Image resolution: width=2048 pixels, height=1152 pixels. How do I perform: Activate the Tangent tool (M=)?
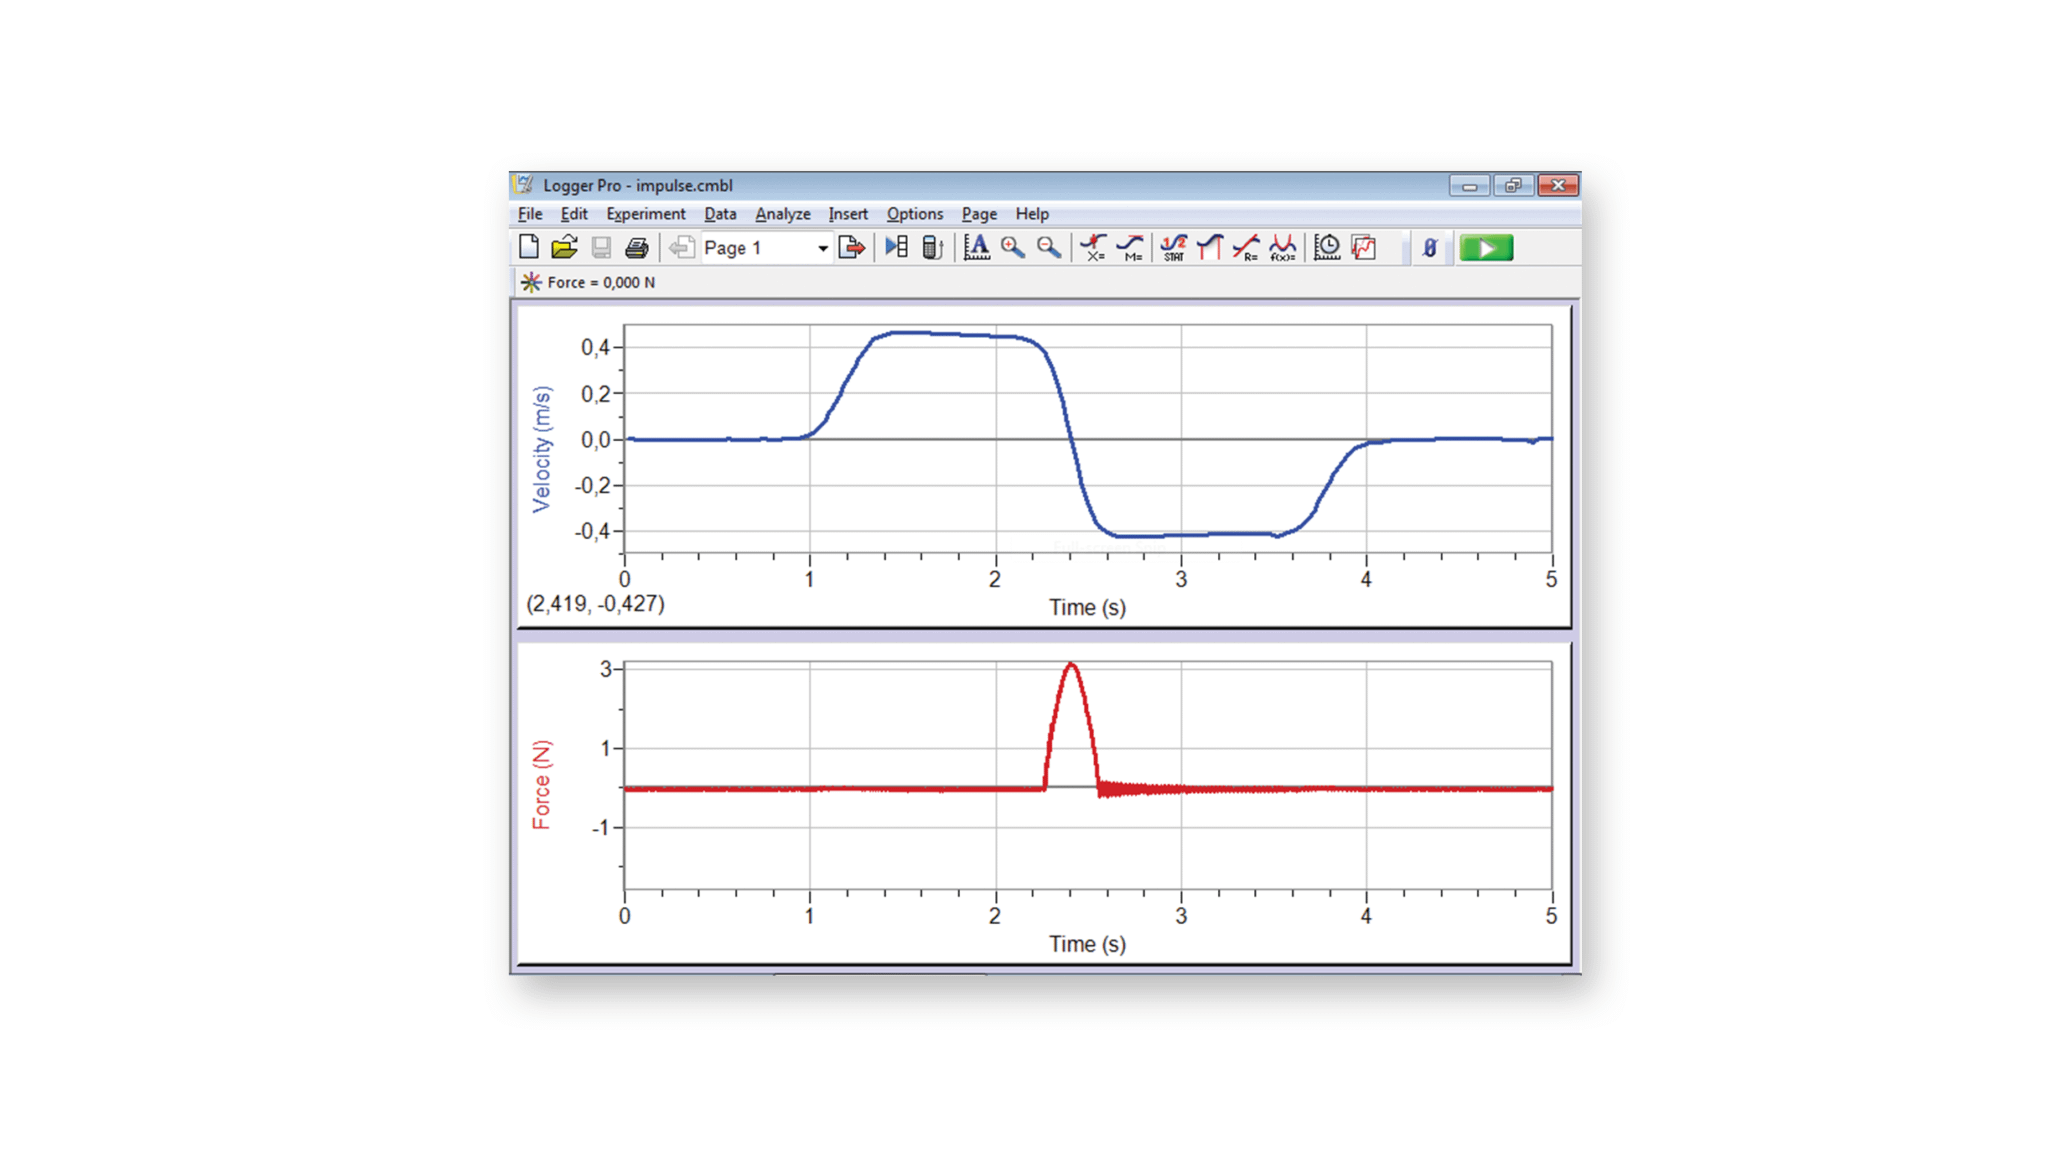[x=1131, y=247]
